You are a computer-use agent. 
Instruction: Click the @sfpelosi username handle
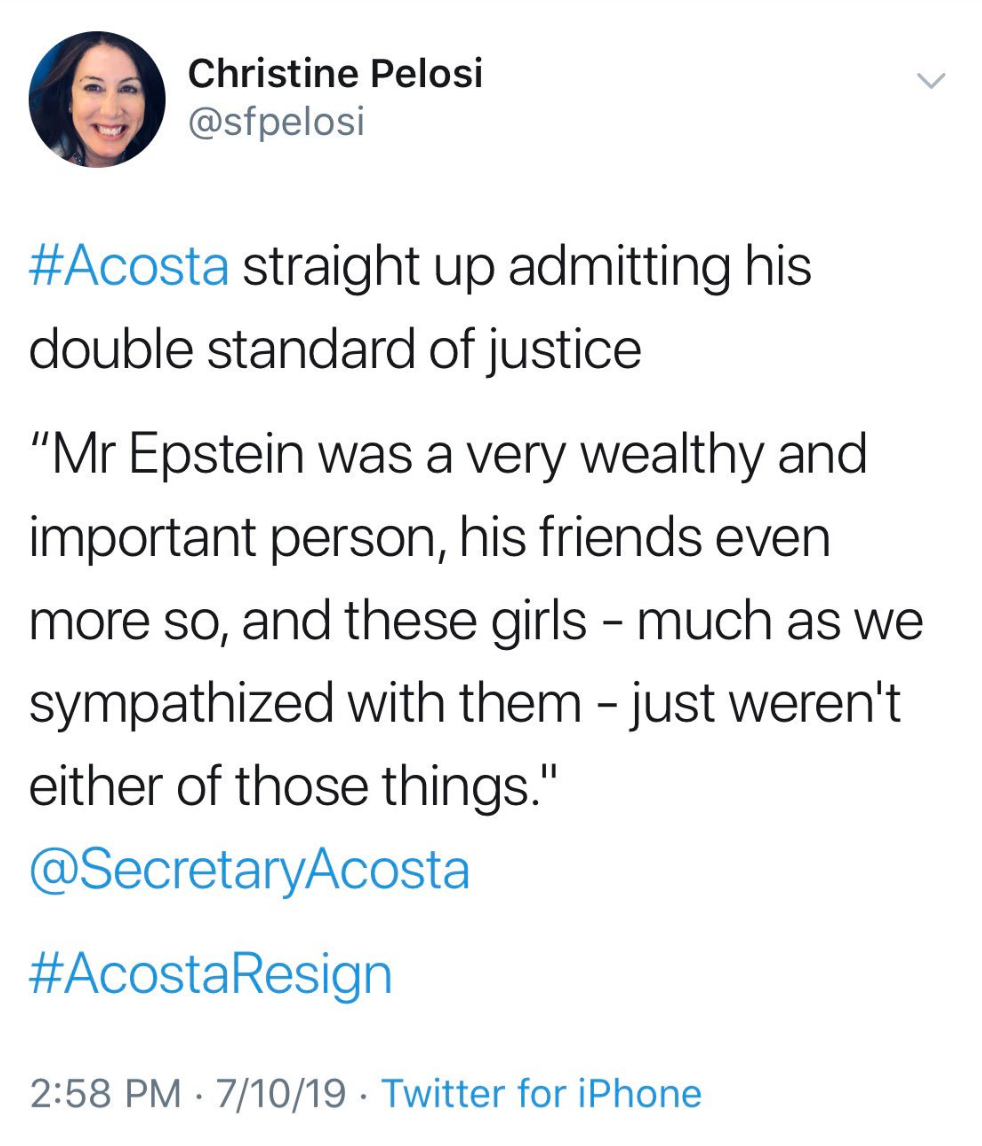click(x=277, y=122)
